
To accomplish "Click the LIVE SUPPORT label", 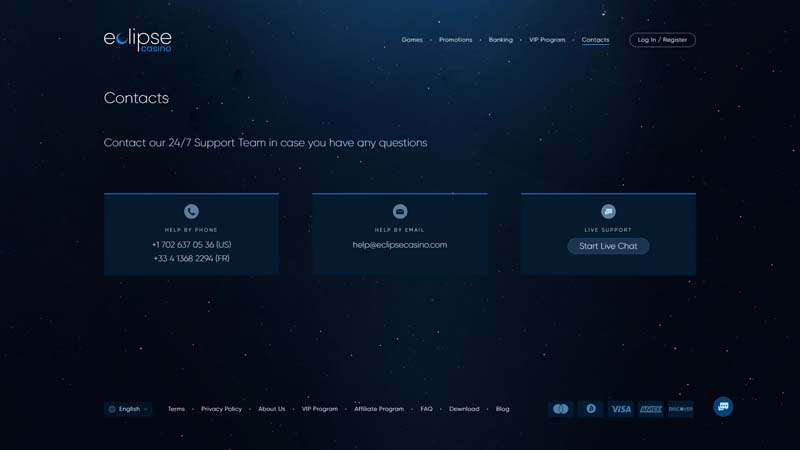I will (x=608, y=230).
